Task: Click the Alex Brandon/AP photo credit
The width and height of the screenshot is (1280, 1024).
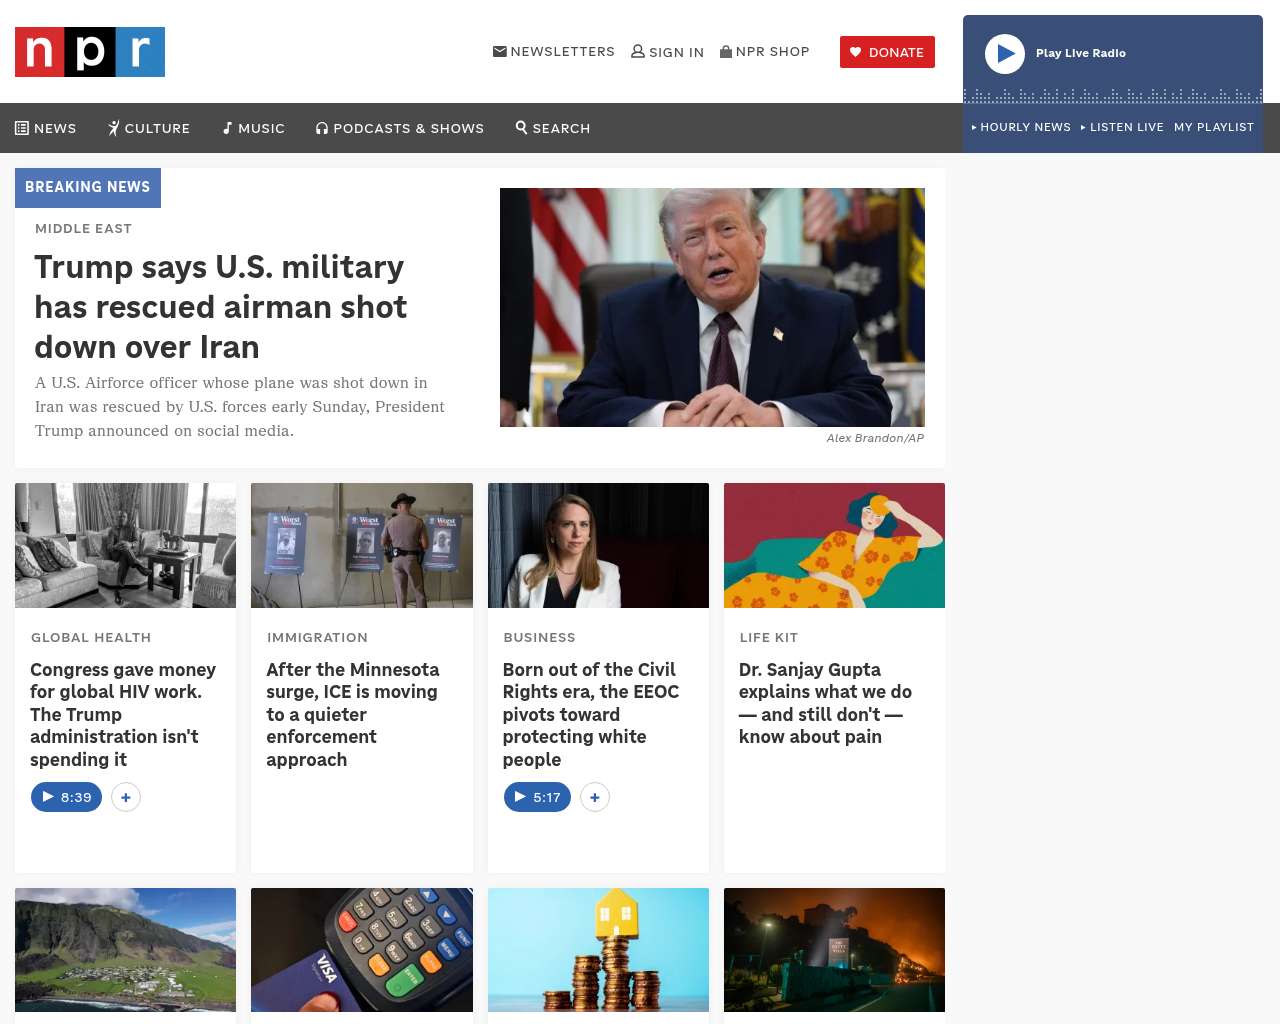Action: [875, 438]
